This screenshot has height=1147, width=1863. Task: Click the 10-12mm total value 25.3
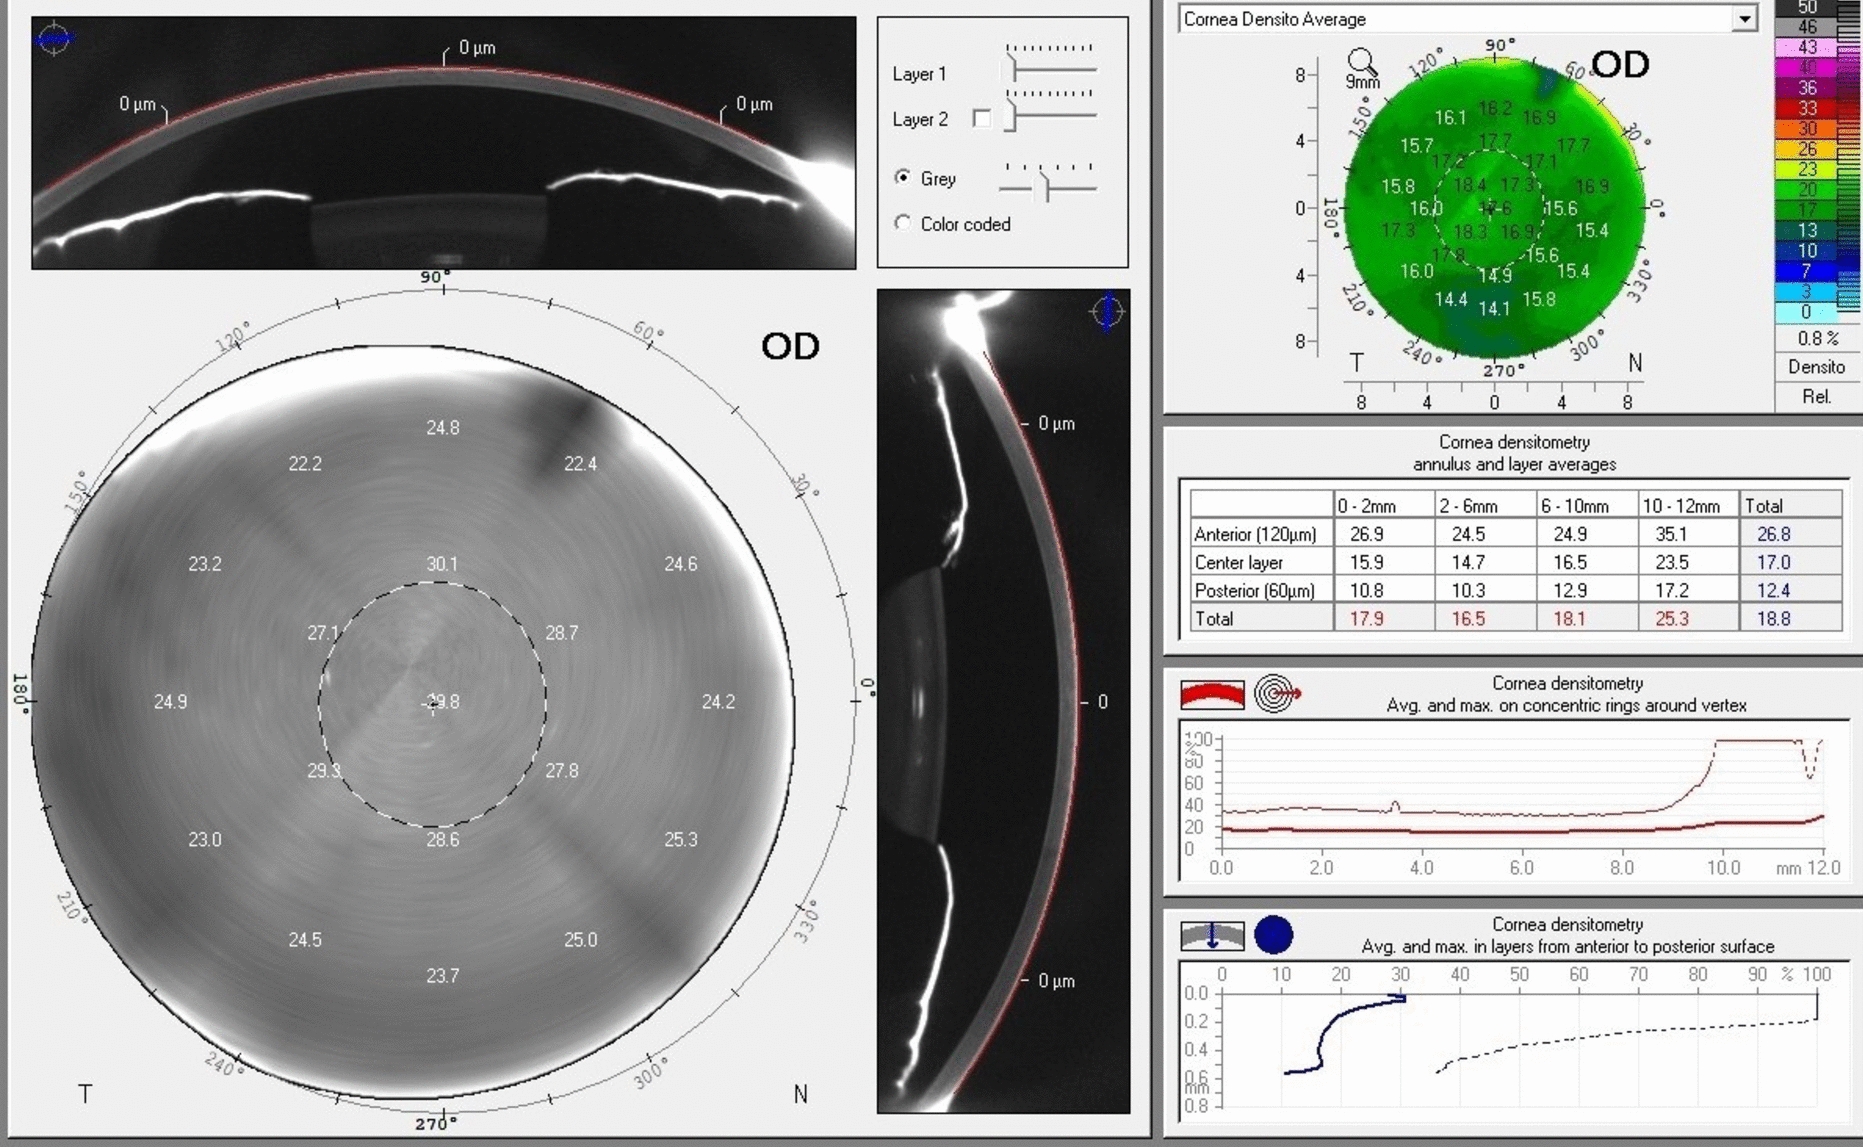(1671, 618)
